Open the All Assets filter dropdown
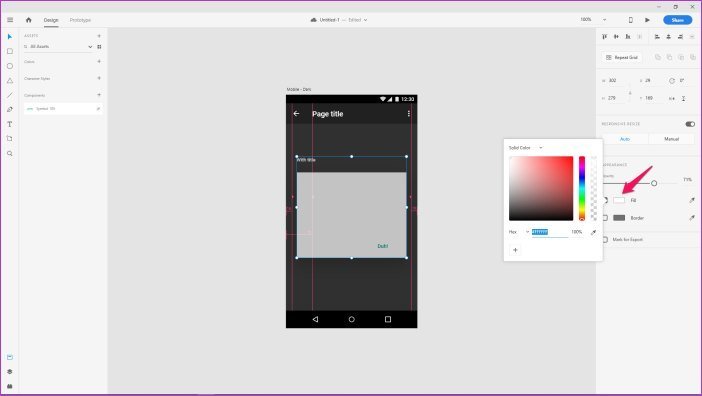702x396 pixels. pos(90,47)
